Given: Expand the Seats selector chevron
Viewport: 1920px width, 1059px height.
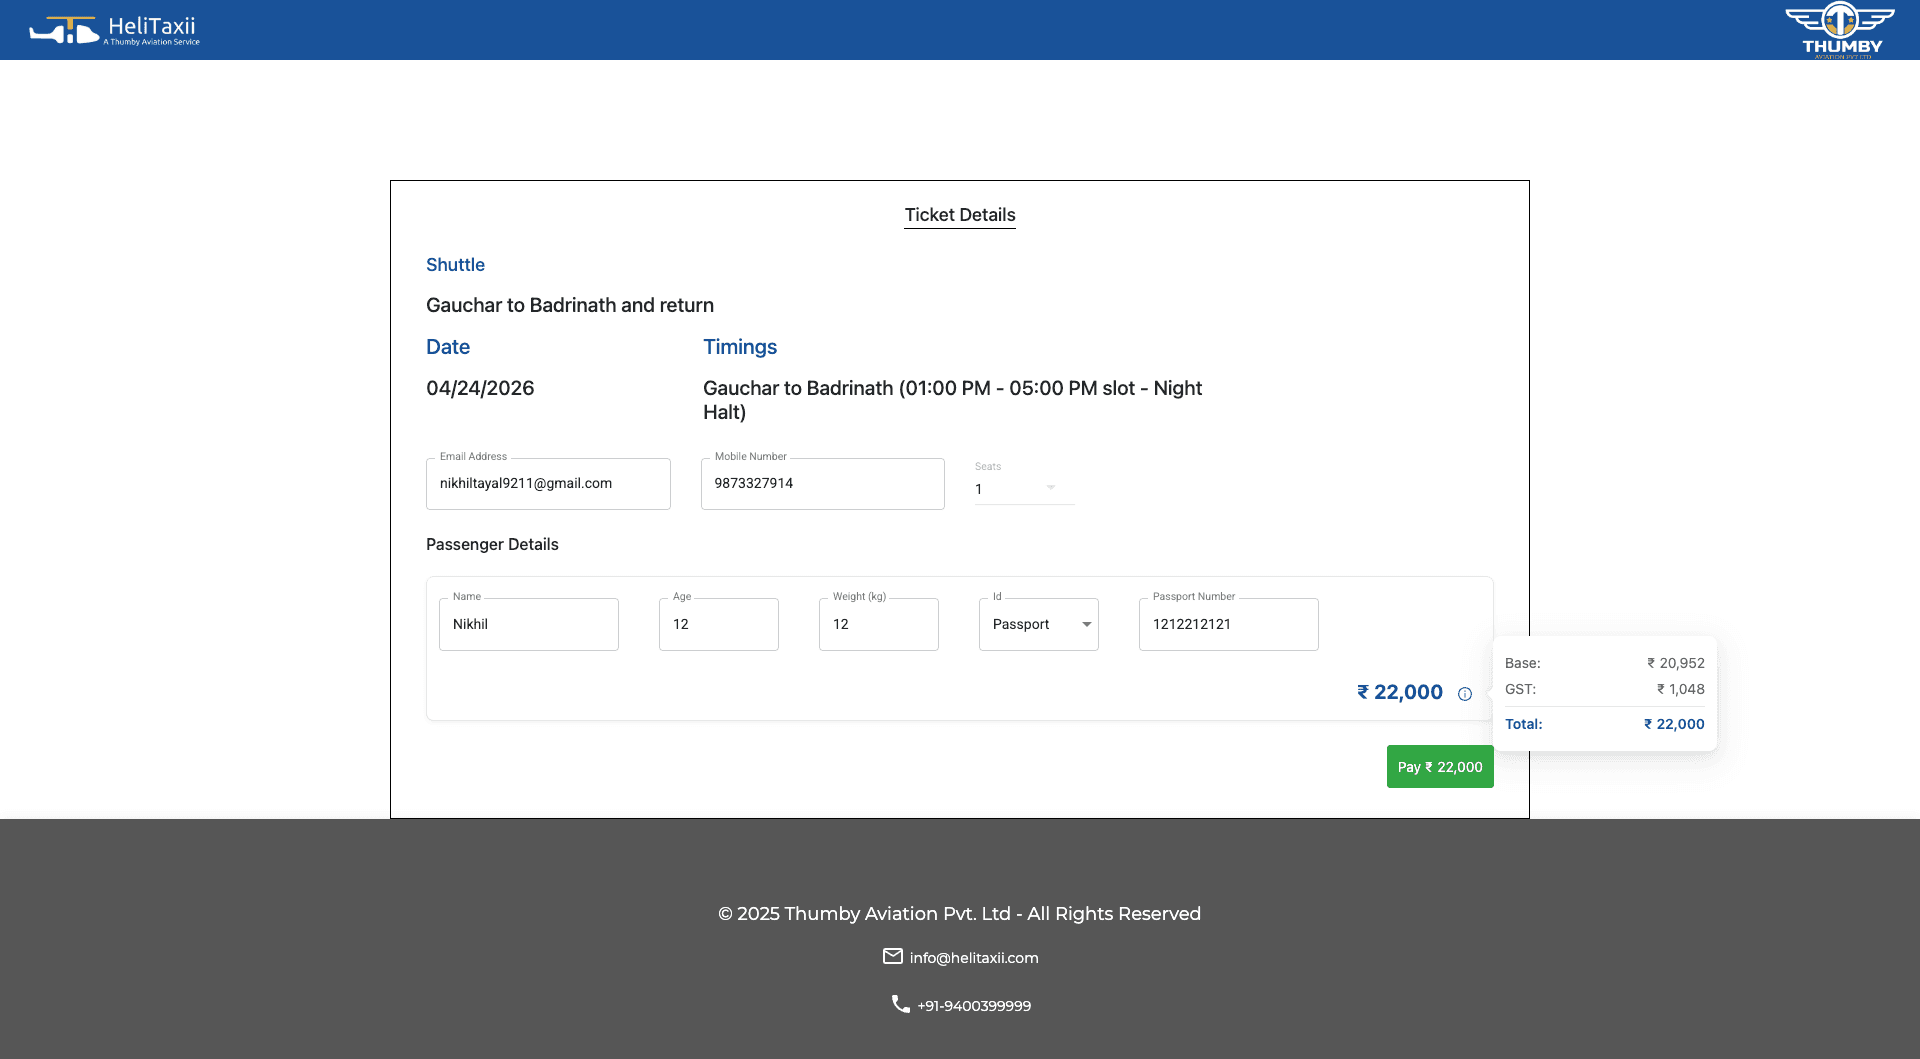Looking at the screenshot, I should tap(1049, 488).
